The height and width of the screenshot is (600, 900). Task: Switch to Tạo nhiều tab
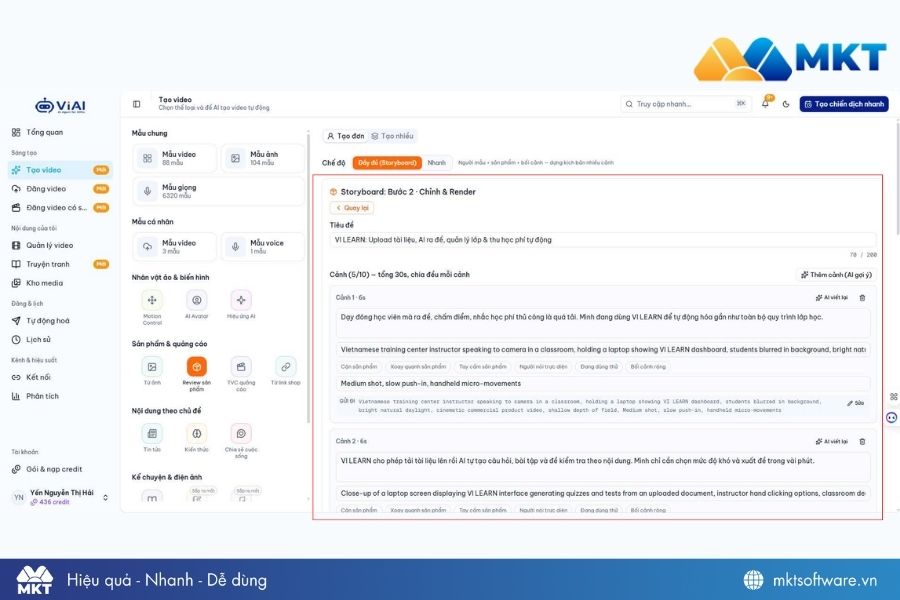click(x=393, y=136)
